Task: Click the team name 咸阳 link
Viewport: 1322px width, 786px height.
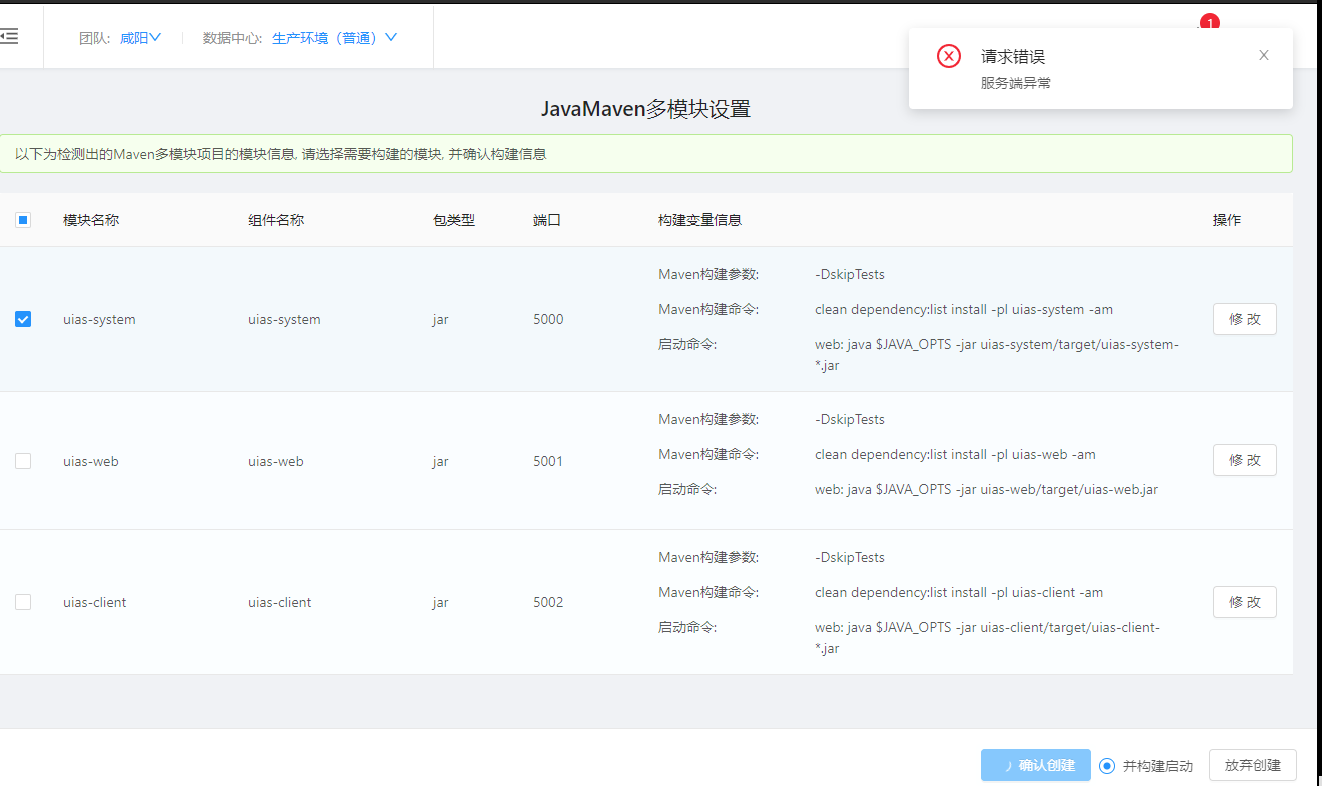Action: pyautogui.click(x=134, y=37)
